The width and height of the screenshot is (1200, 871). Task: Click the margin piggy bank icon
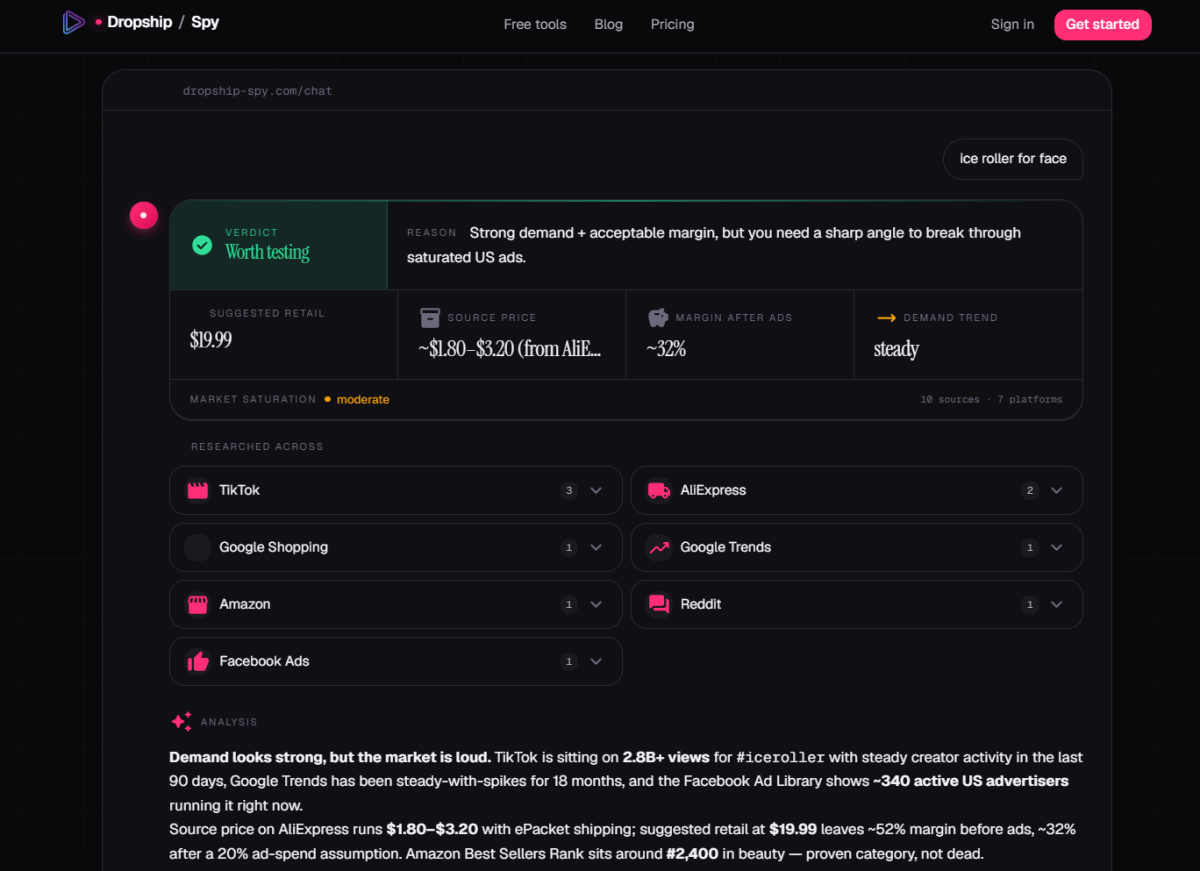pos(658,317)
